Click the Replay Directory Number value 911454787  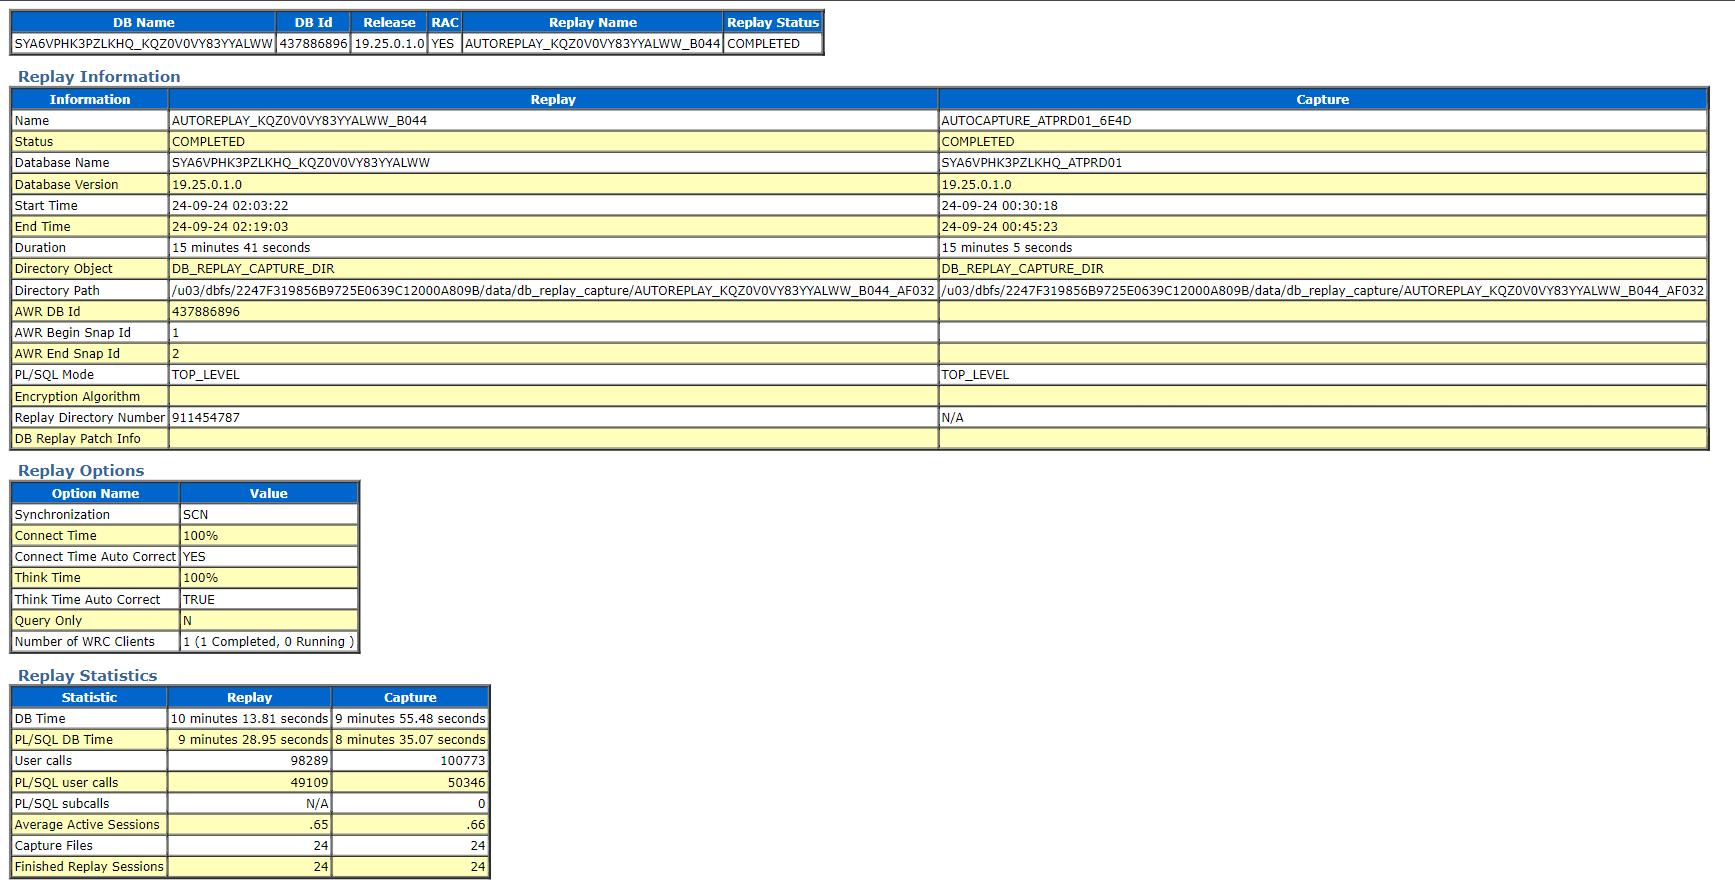click(x=206, y=418)
